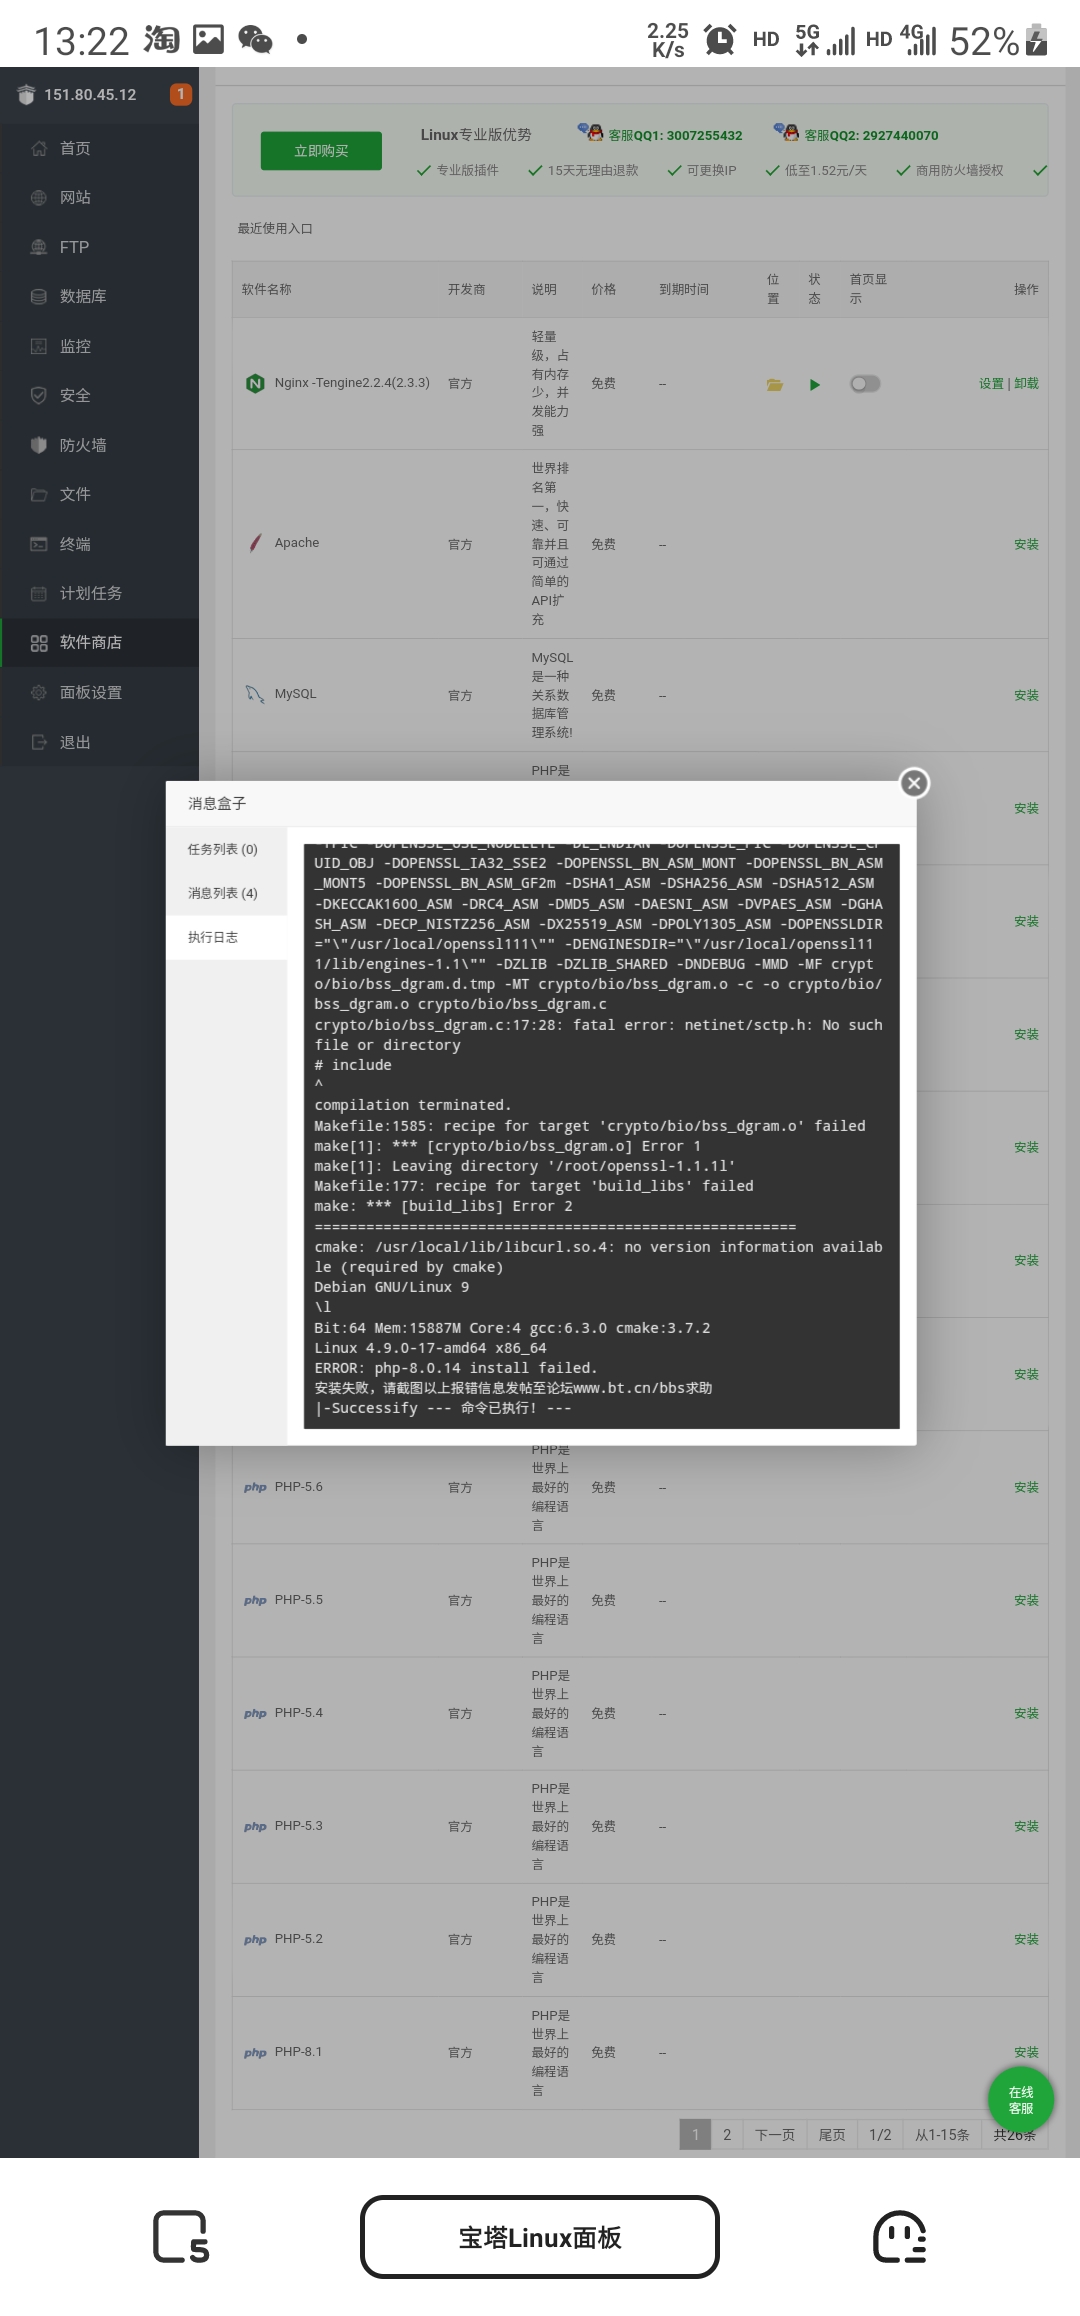Image resolution: width=1080 pixels, height=2316 pixels.
Task: Click the assistant face icon at bottom right
Action: click(900, 2237)
